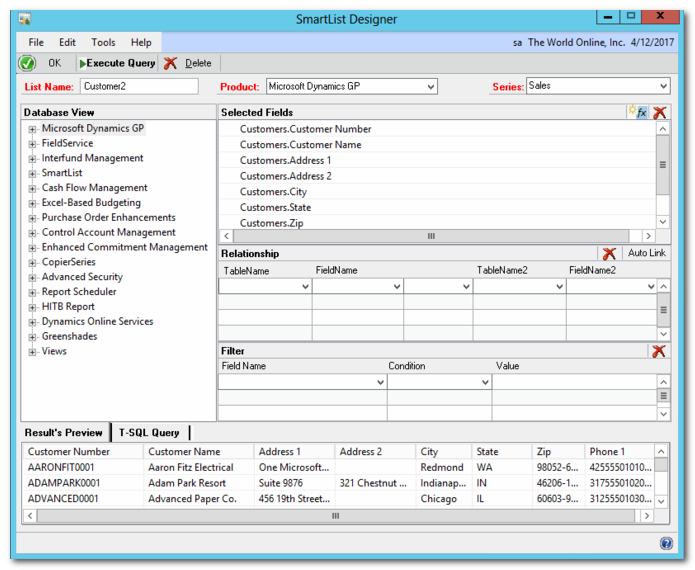Click scroll down arrow in Selected Fields
The height and width of the screenshot is (570, 695).
tap(663, 222)
